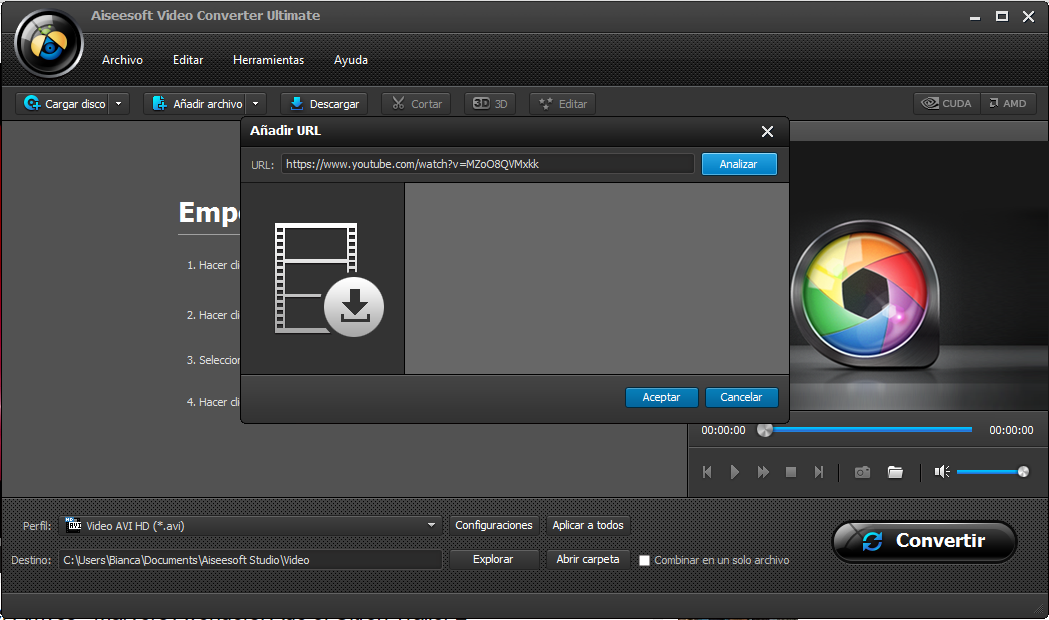Click the Destino path field
The width and height of the screenshot is (1049, 620).
pyautogui.click(x=251, y=560)
